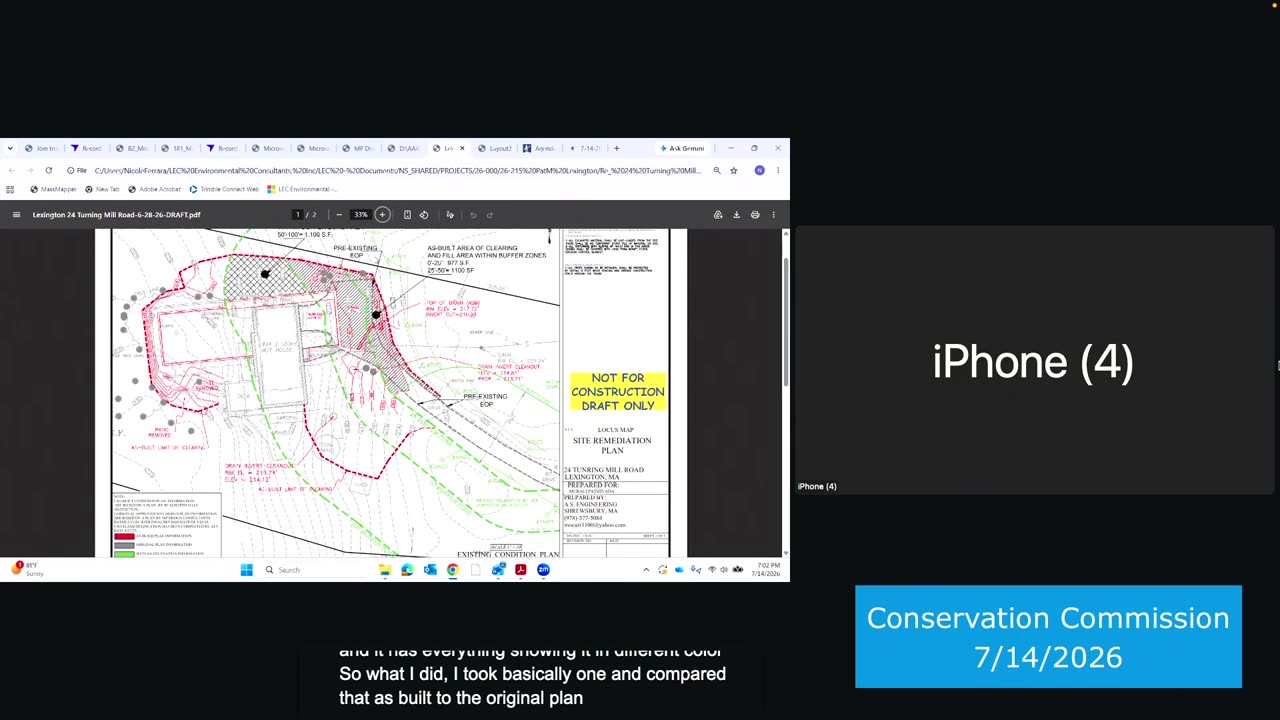Image resolution: width=1280 pixels, height=720 pixels.
Task: Switch to the 181_M tab
Action: [178, 148]
